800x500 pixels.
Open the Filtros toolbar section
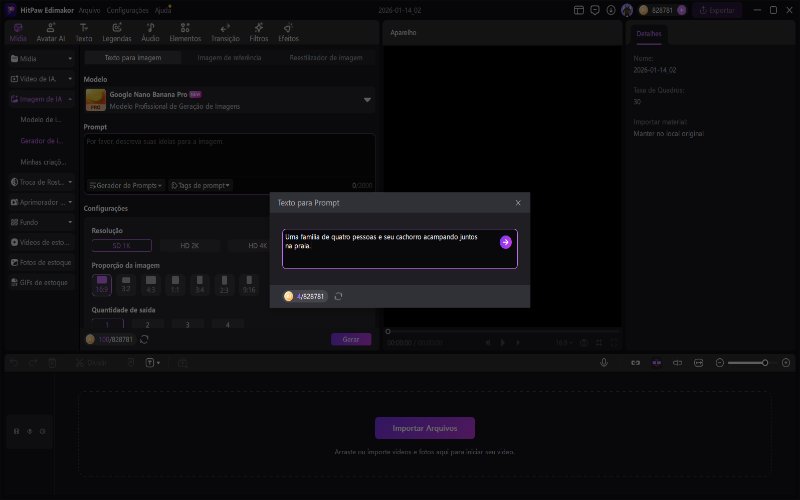(x=258, y=32)
